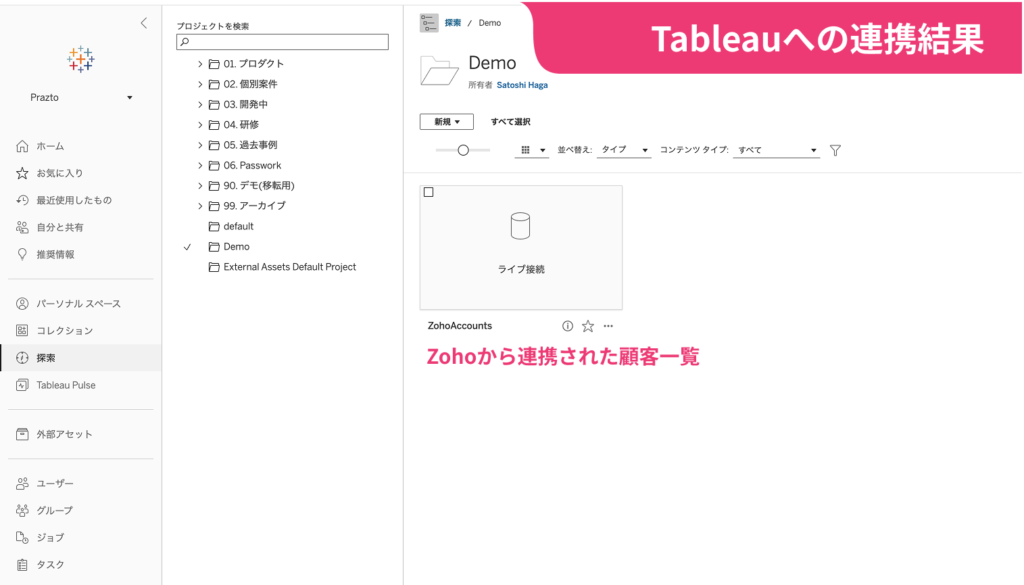Expand the 06. Passwork folder

point(200,166)
